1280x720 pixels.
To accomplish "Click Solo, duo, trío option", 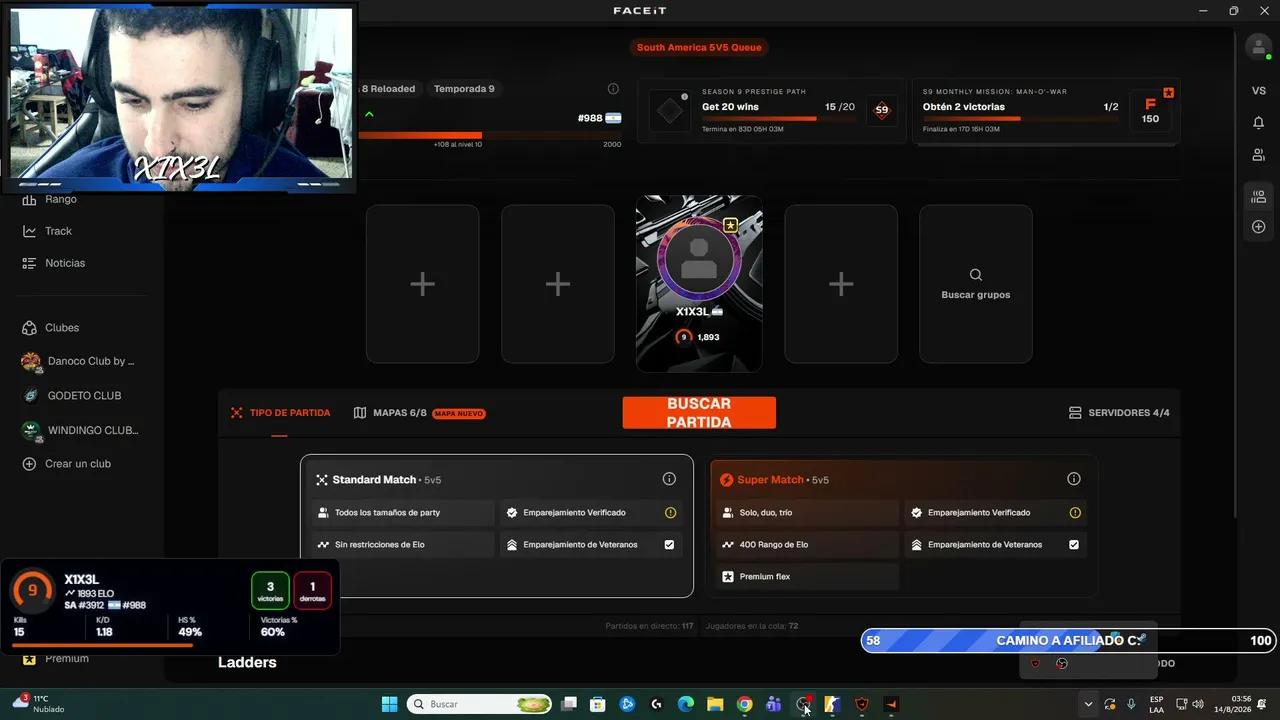I will pos(807,513).
